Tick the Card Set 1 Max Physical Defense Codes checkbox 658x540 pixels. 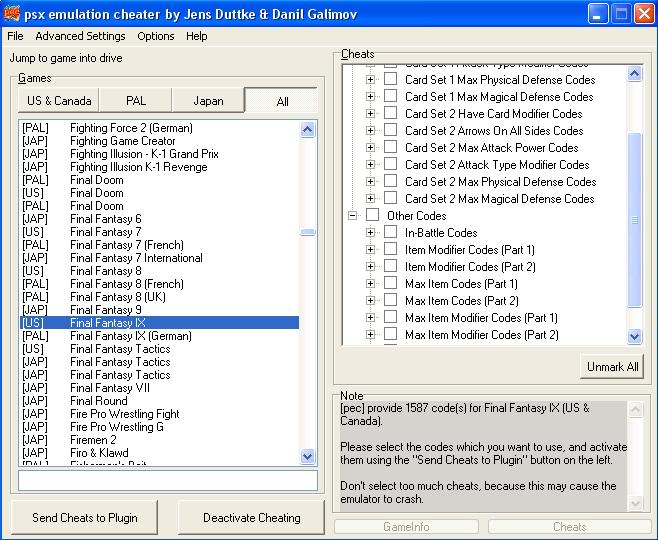tap(390, 79)
